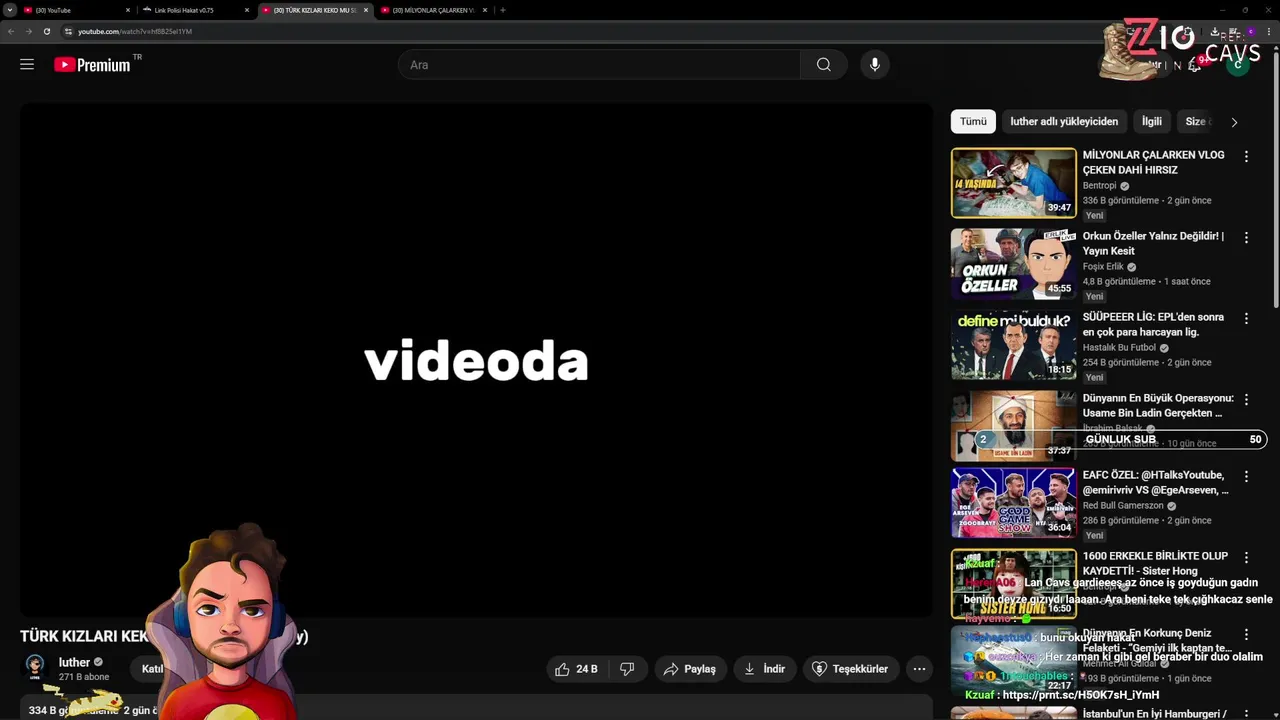Viewport: 1280px width, 720px height.
Task: Go to YouTube Premium home logo
Action: [92, 65]
